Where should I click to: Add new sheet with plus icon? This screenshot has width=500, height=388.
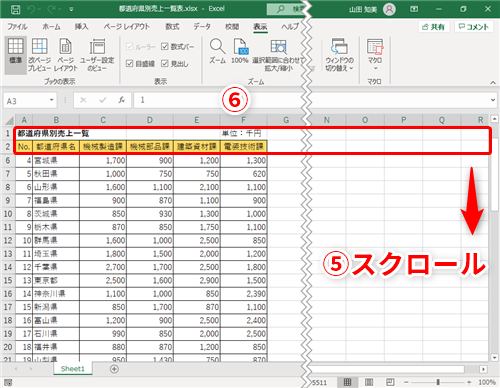114,369
